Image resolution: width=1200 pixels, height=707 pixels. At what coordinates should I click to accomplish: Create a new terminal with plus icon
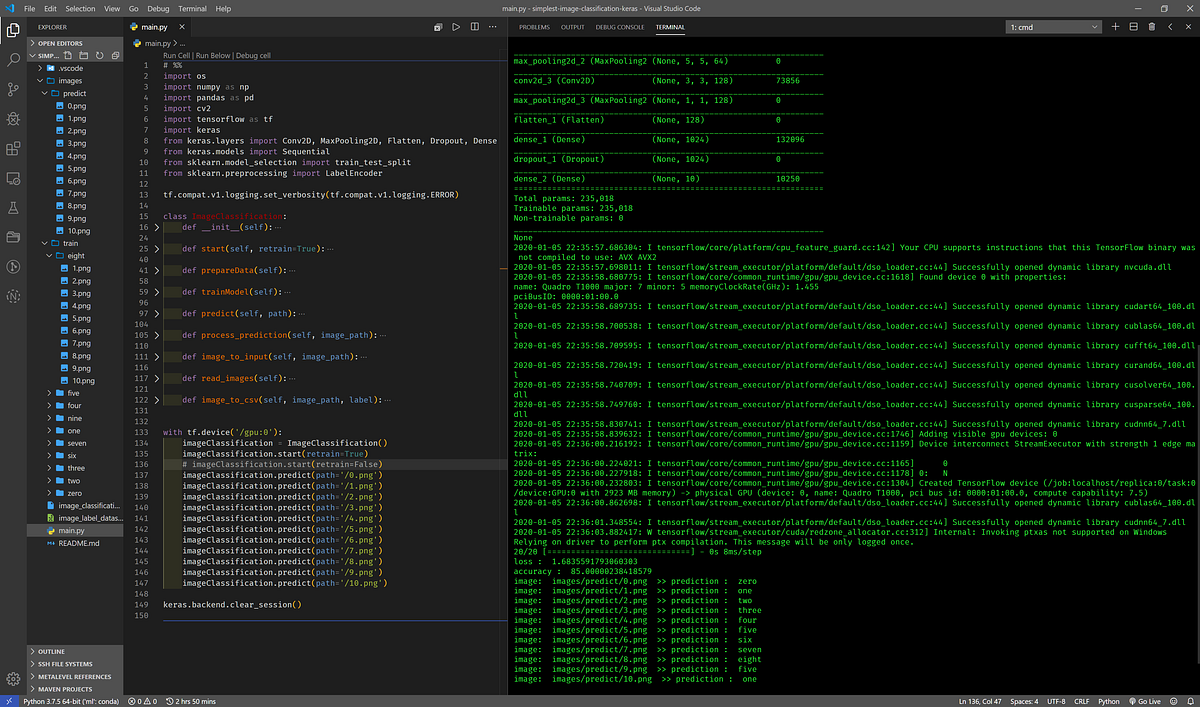click(x=1116, y=27)
